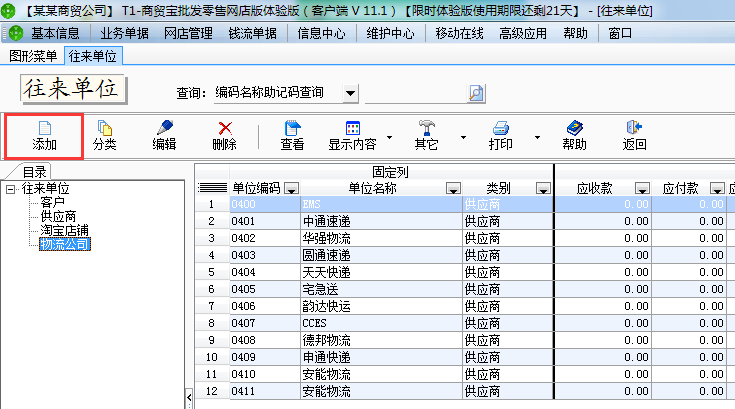The width and height of the screenshot is (735, 409).
Task: Click the 打印 (Print) printer icon
Action: coord(501,128)
